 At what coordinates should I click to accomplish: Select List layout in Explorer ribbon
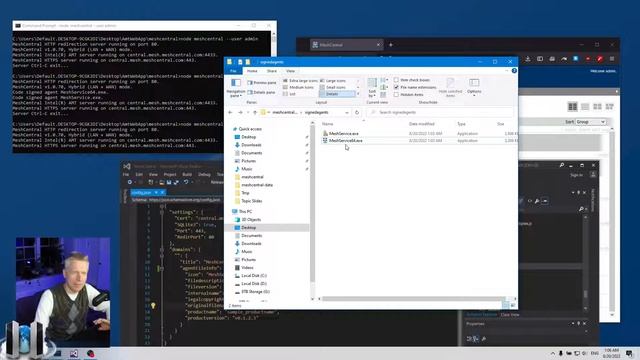289,94
